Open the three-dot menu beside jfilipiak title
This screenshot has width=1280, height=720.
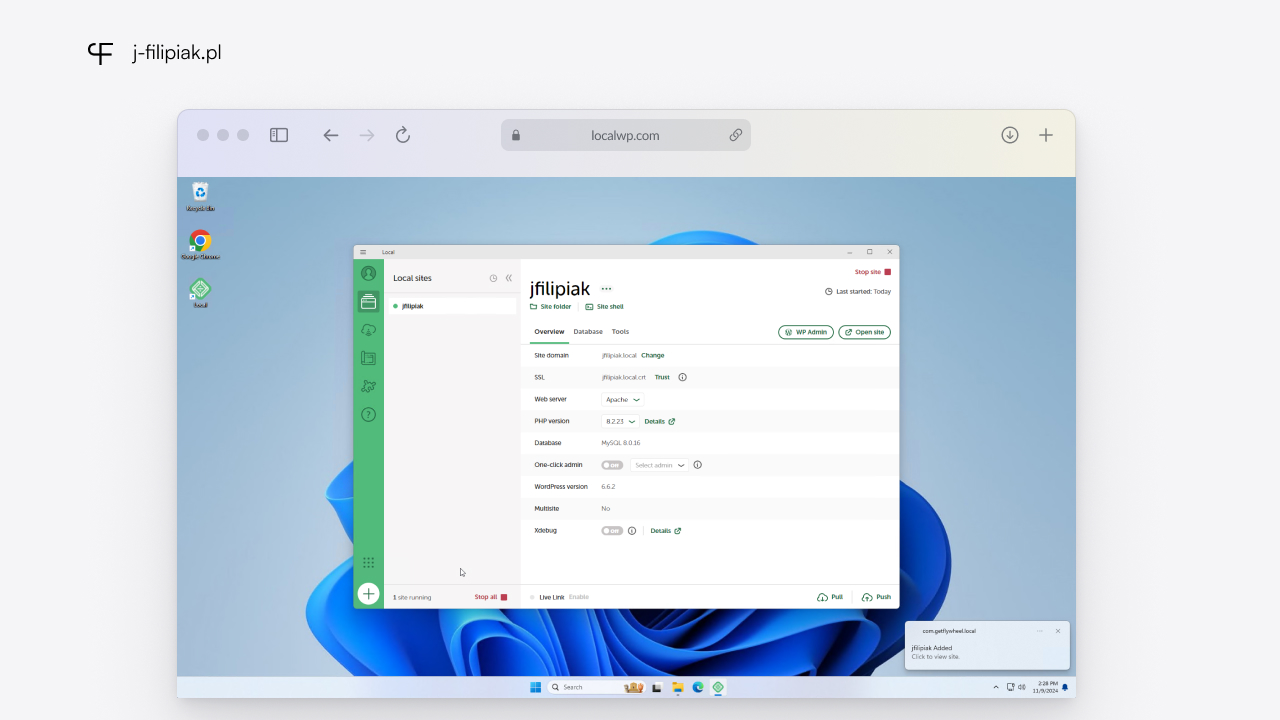[x=606, y=289]
